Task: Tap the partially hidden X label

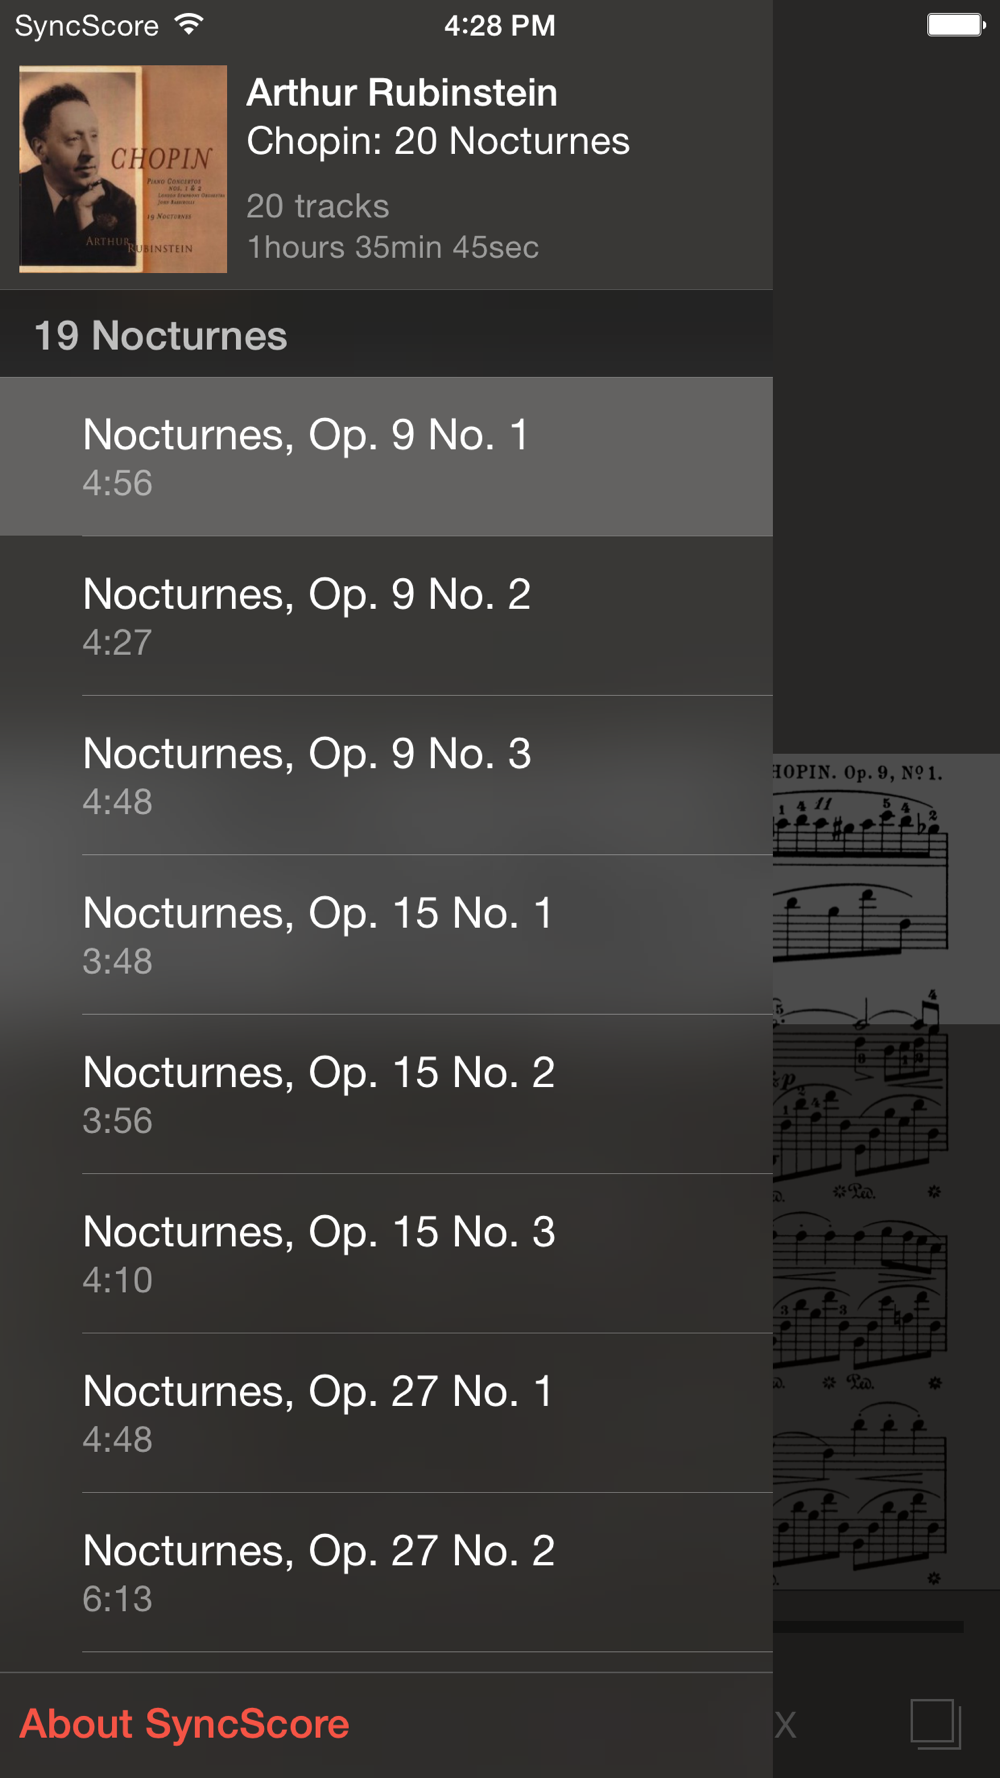Action: (x=785, y=1725)
